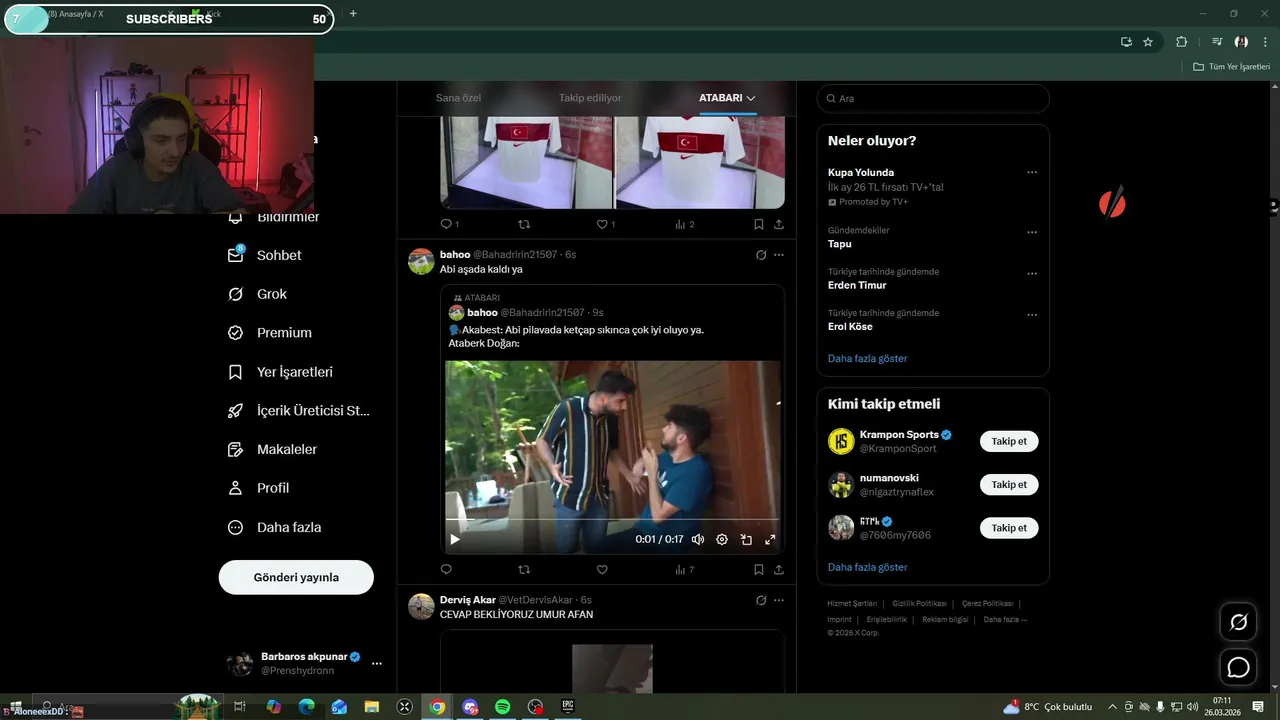Open floating messages bubble at bottom right
The width and height of the screenshot is (1280, 720).
point(1238,667)
